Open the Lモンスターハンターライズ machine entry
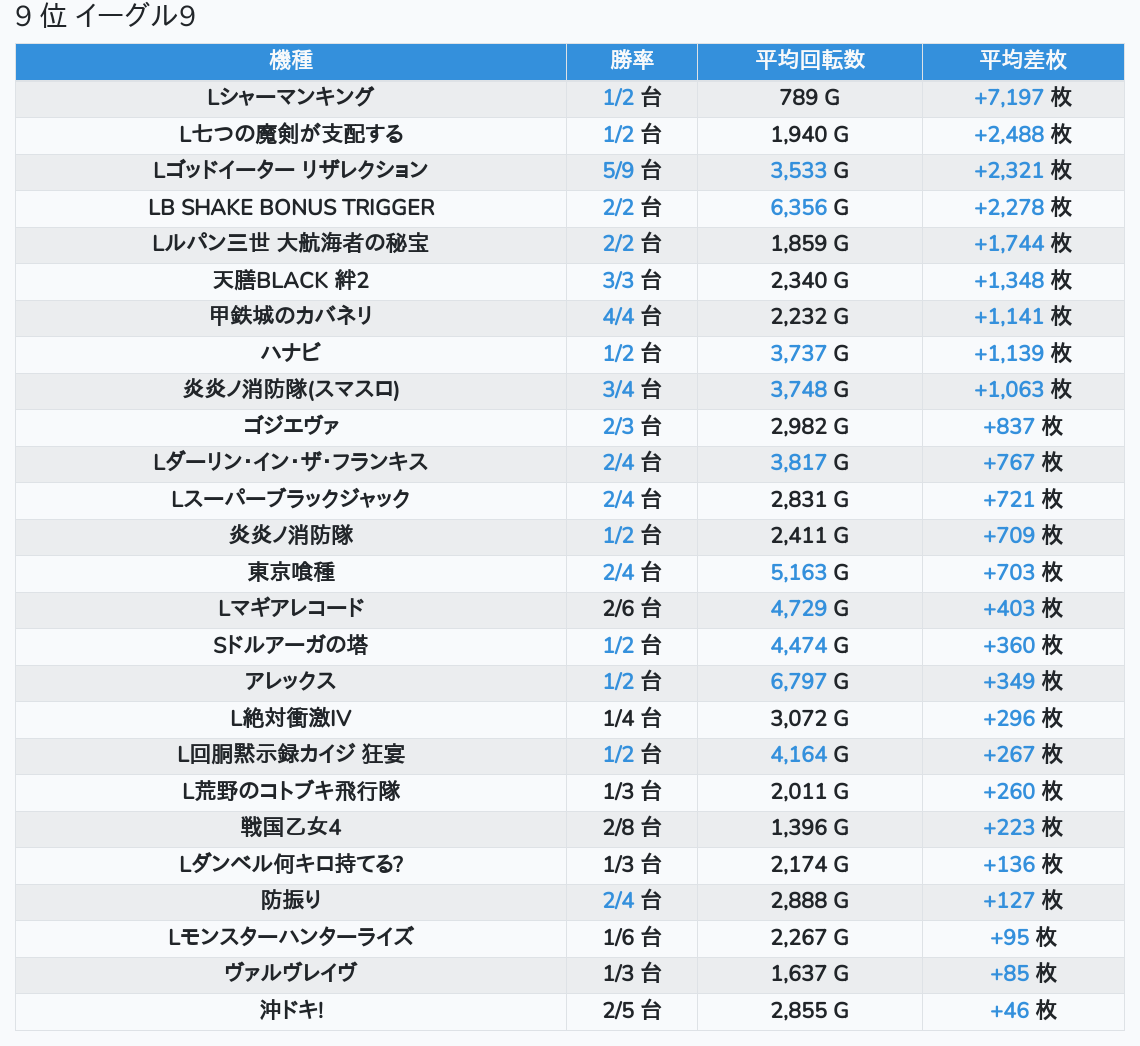Screen dimensions: 1140x1046 [291, 937]
